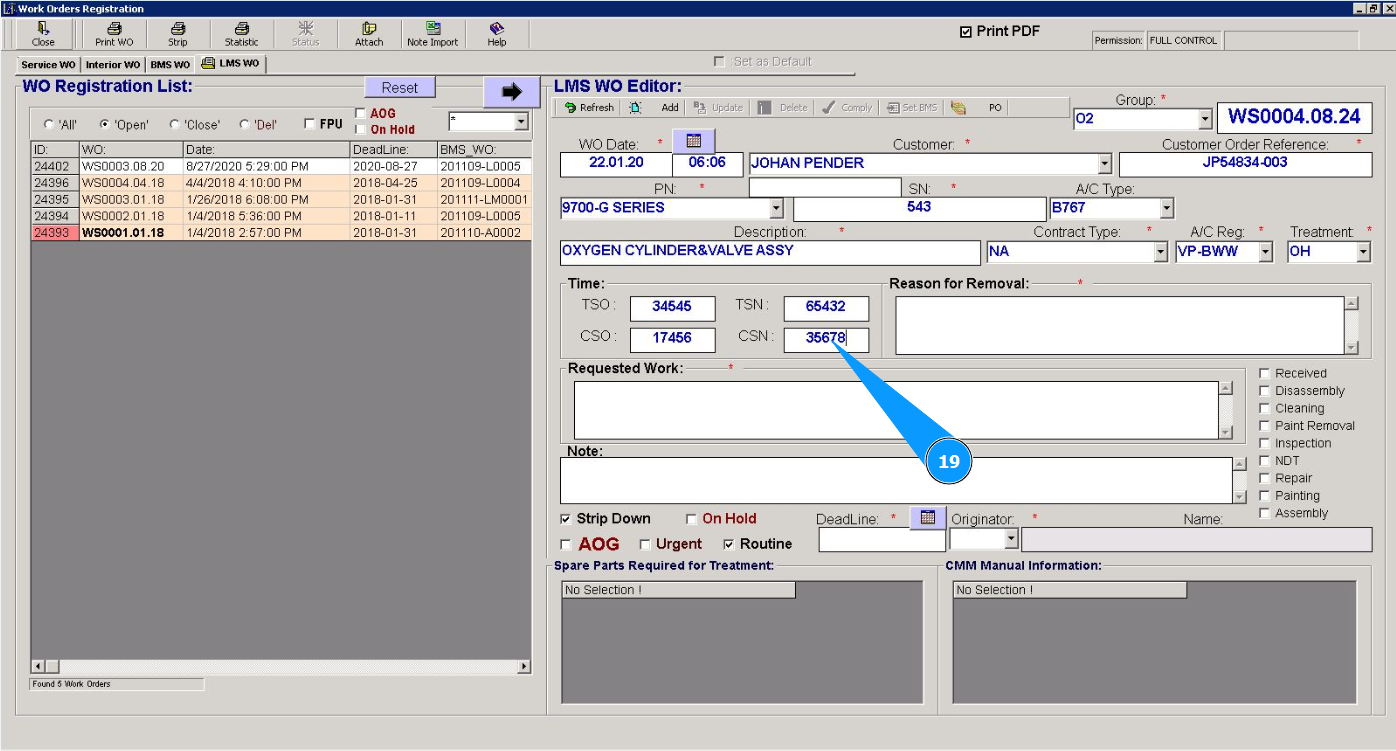Image resolution: width=1396 pixels, height=751 pixels.
Task: Enable the Print PDF checkbox
Action: tap(965, 32)
